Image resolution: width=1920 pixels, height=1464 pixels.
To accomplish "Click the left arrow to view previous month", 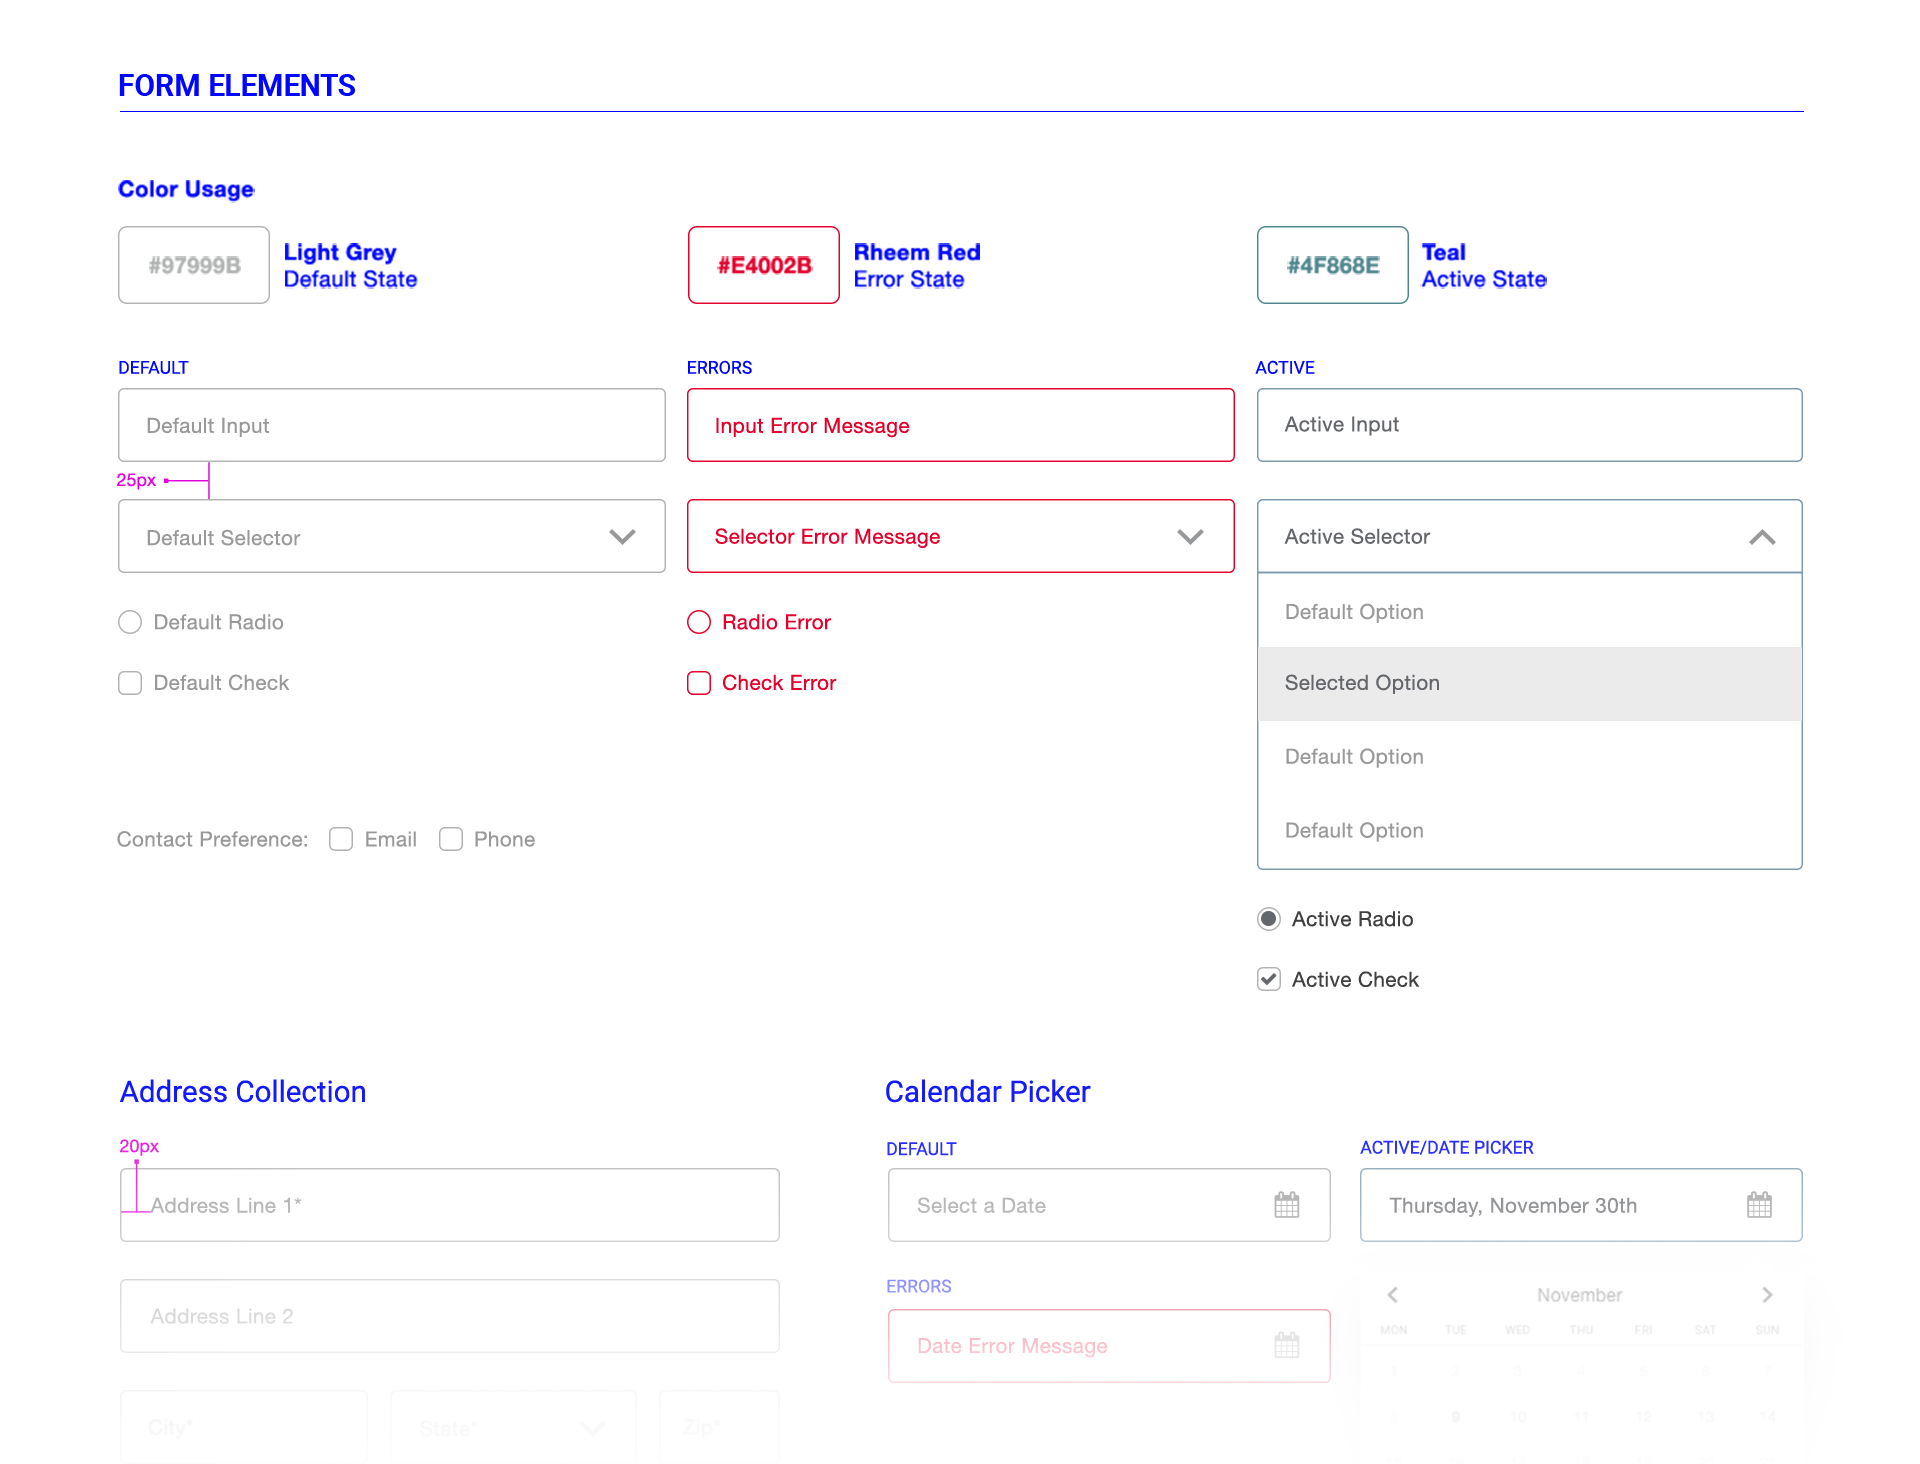I will click(x=1393, y=1294).
